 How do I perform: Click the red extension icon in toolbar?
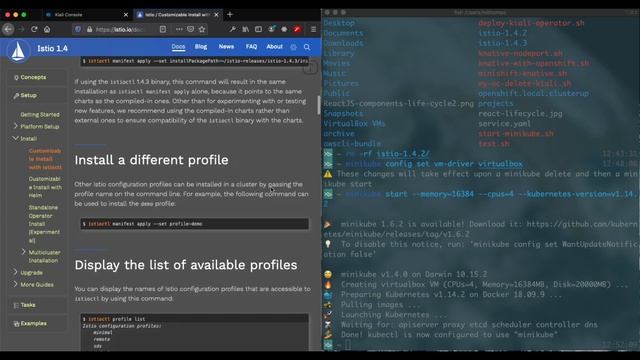[x=297, y=29]
